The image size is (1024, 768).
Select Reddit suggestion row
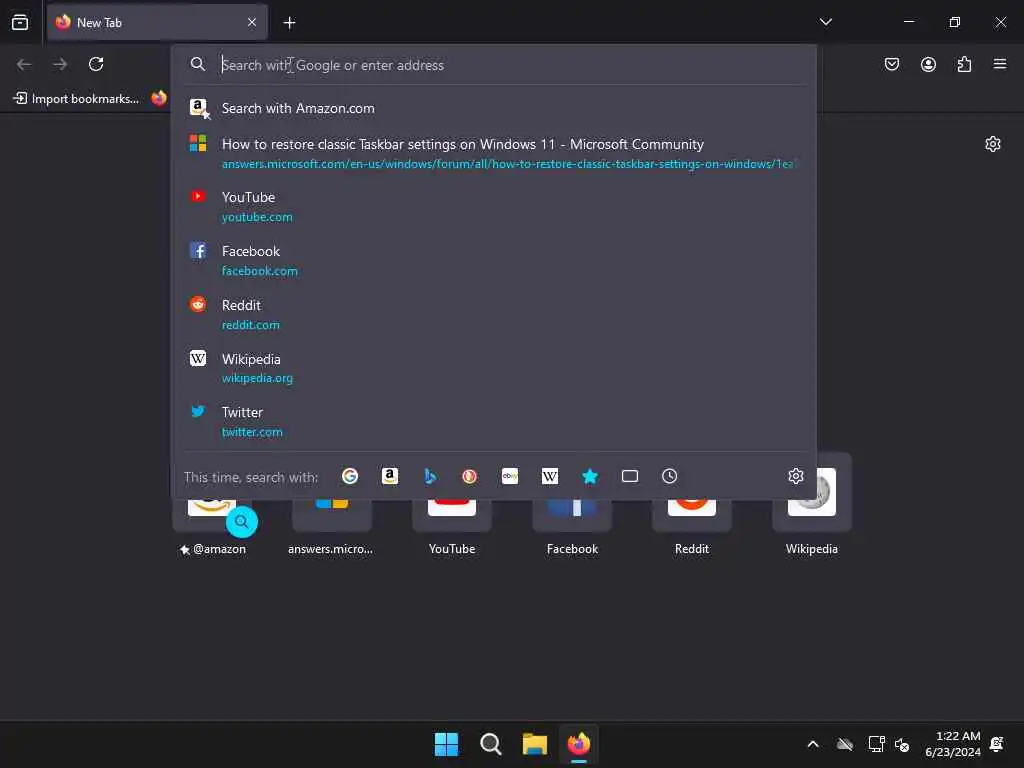494,314
